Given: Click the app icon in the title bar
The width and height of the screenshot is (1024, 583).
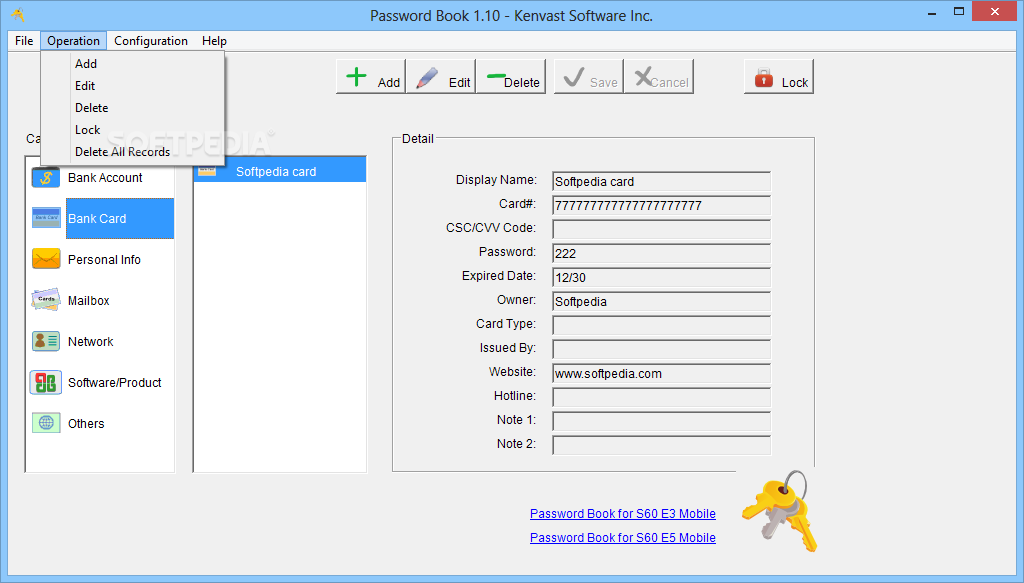Looking at the screenshot, I should pos(18,14).
